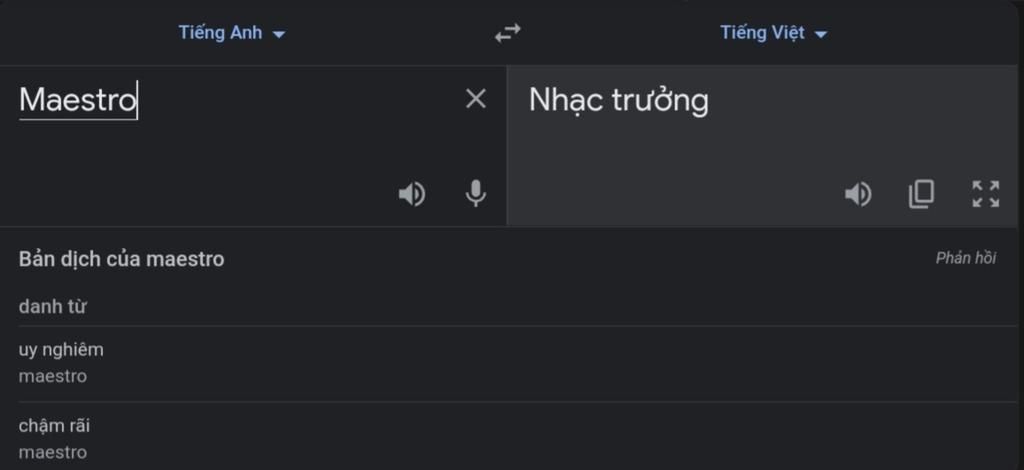Listen to the Maestro source pronunciation
1024x470 pixels.
[x=411, y=195]
